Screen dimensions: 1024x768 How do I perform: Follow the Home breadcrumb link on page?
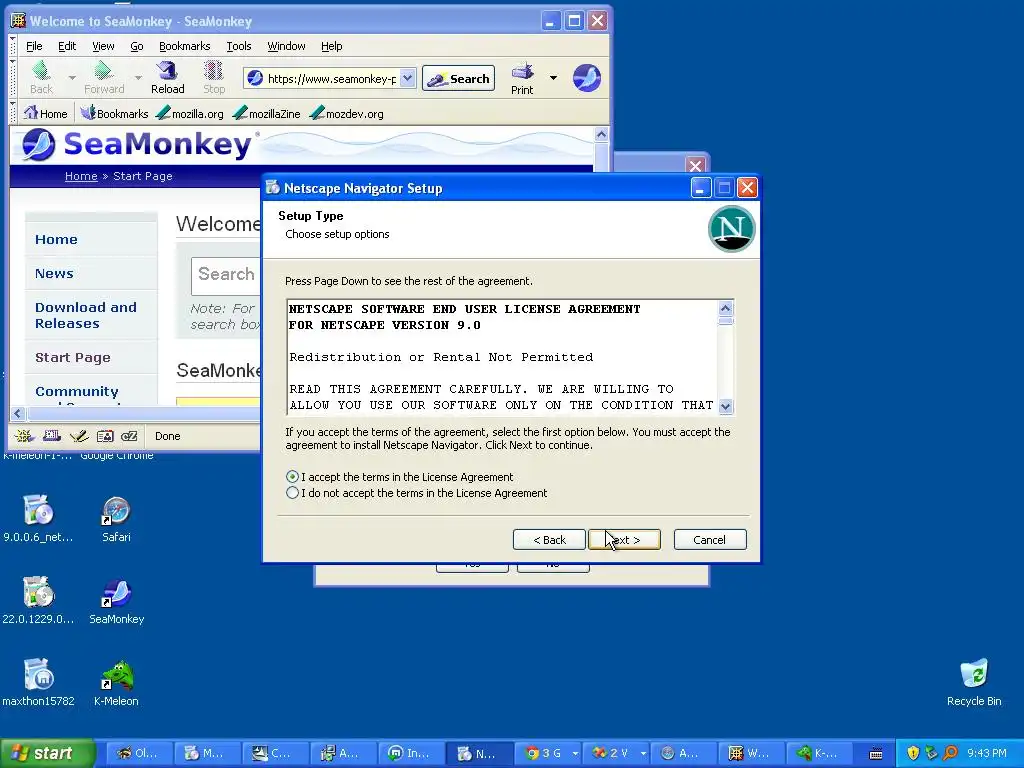tap(81, 176)
